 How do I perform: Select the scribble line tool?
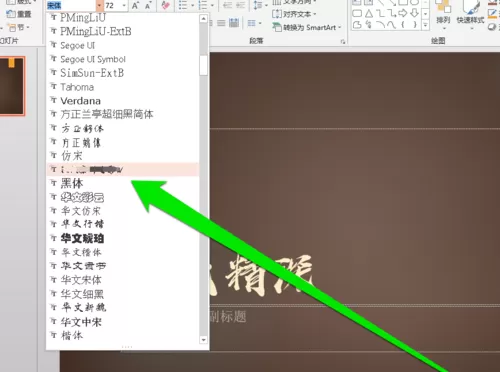[x=368, y=25]
